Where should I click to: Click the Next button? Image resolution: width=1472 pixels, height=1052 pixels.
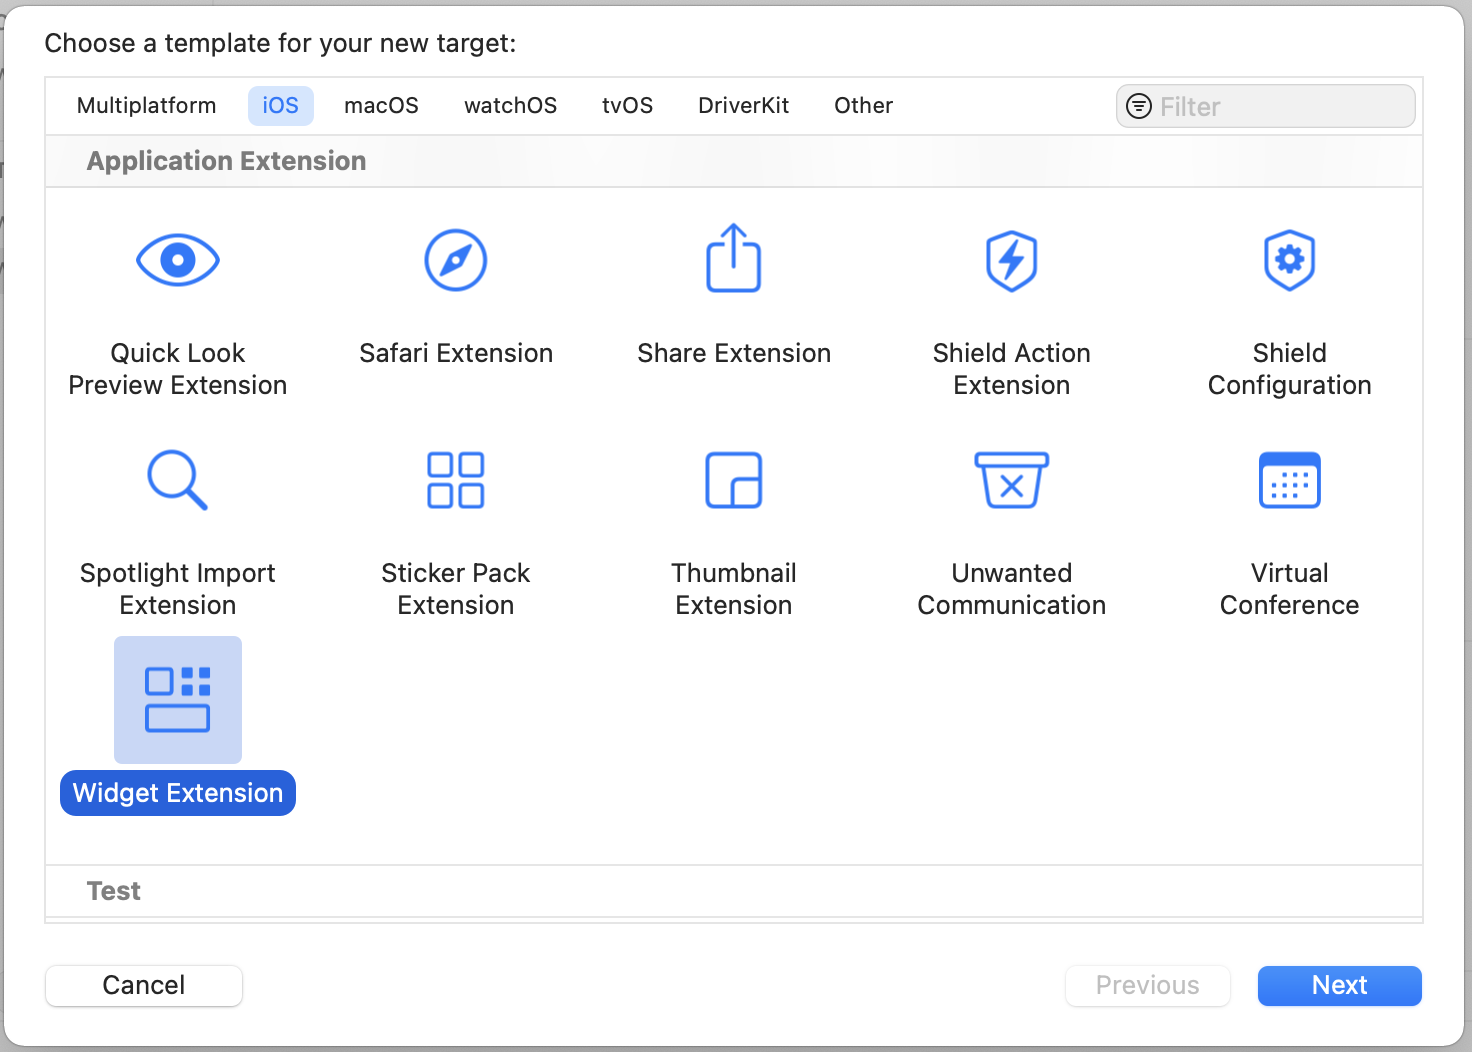(x=1339, y=986)
